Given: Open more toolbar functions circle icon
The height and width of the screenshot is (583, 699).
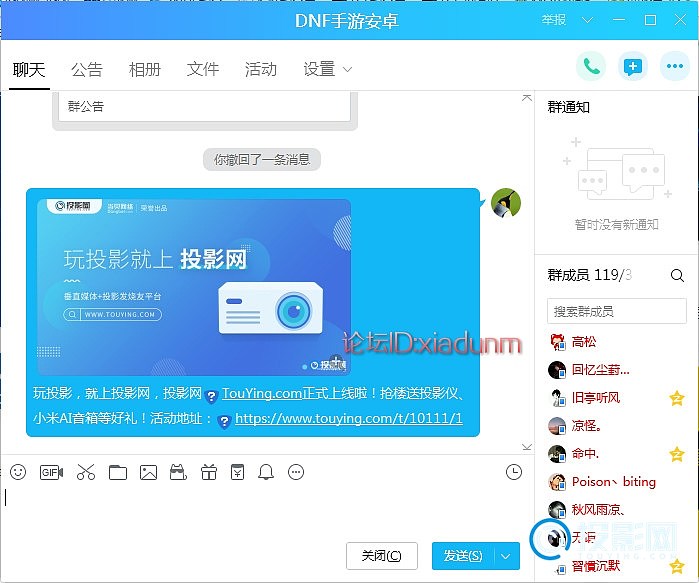Looking at the screenshot, I should (x=296, y=472).
